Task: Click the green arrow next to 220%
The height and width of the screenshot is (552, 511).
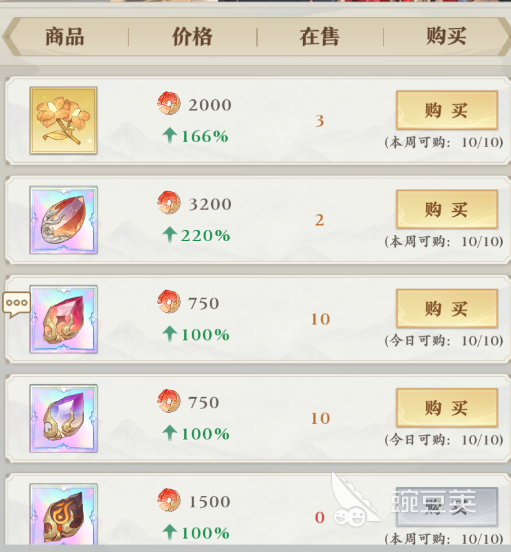Action: pyautogui.click(x=170, y=235)
